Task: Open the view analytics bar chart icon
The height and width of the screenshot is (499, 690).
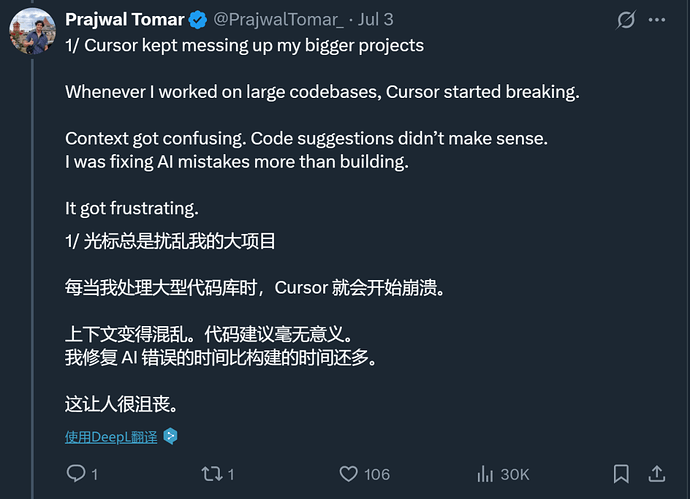Action: 486,473
